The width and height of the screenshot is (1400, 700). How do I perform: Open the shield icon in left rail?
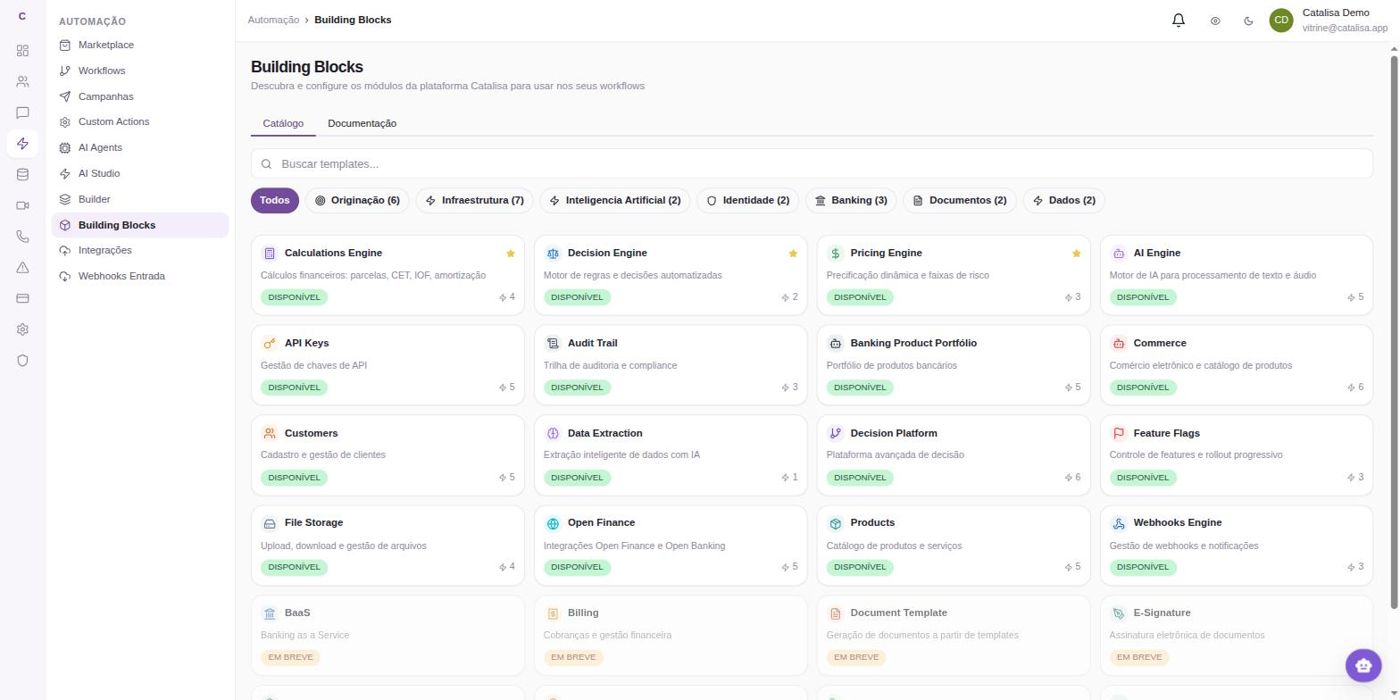23,360
